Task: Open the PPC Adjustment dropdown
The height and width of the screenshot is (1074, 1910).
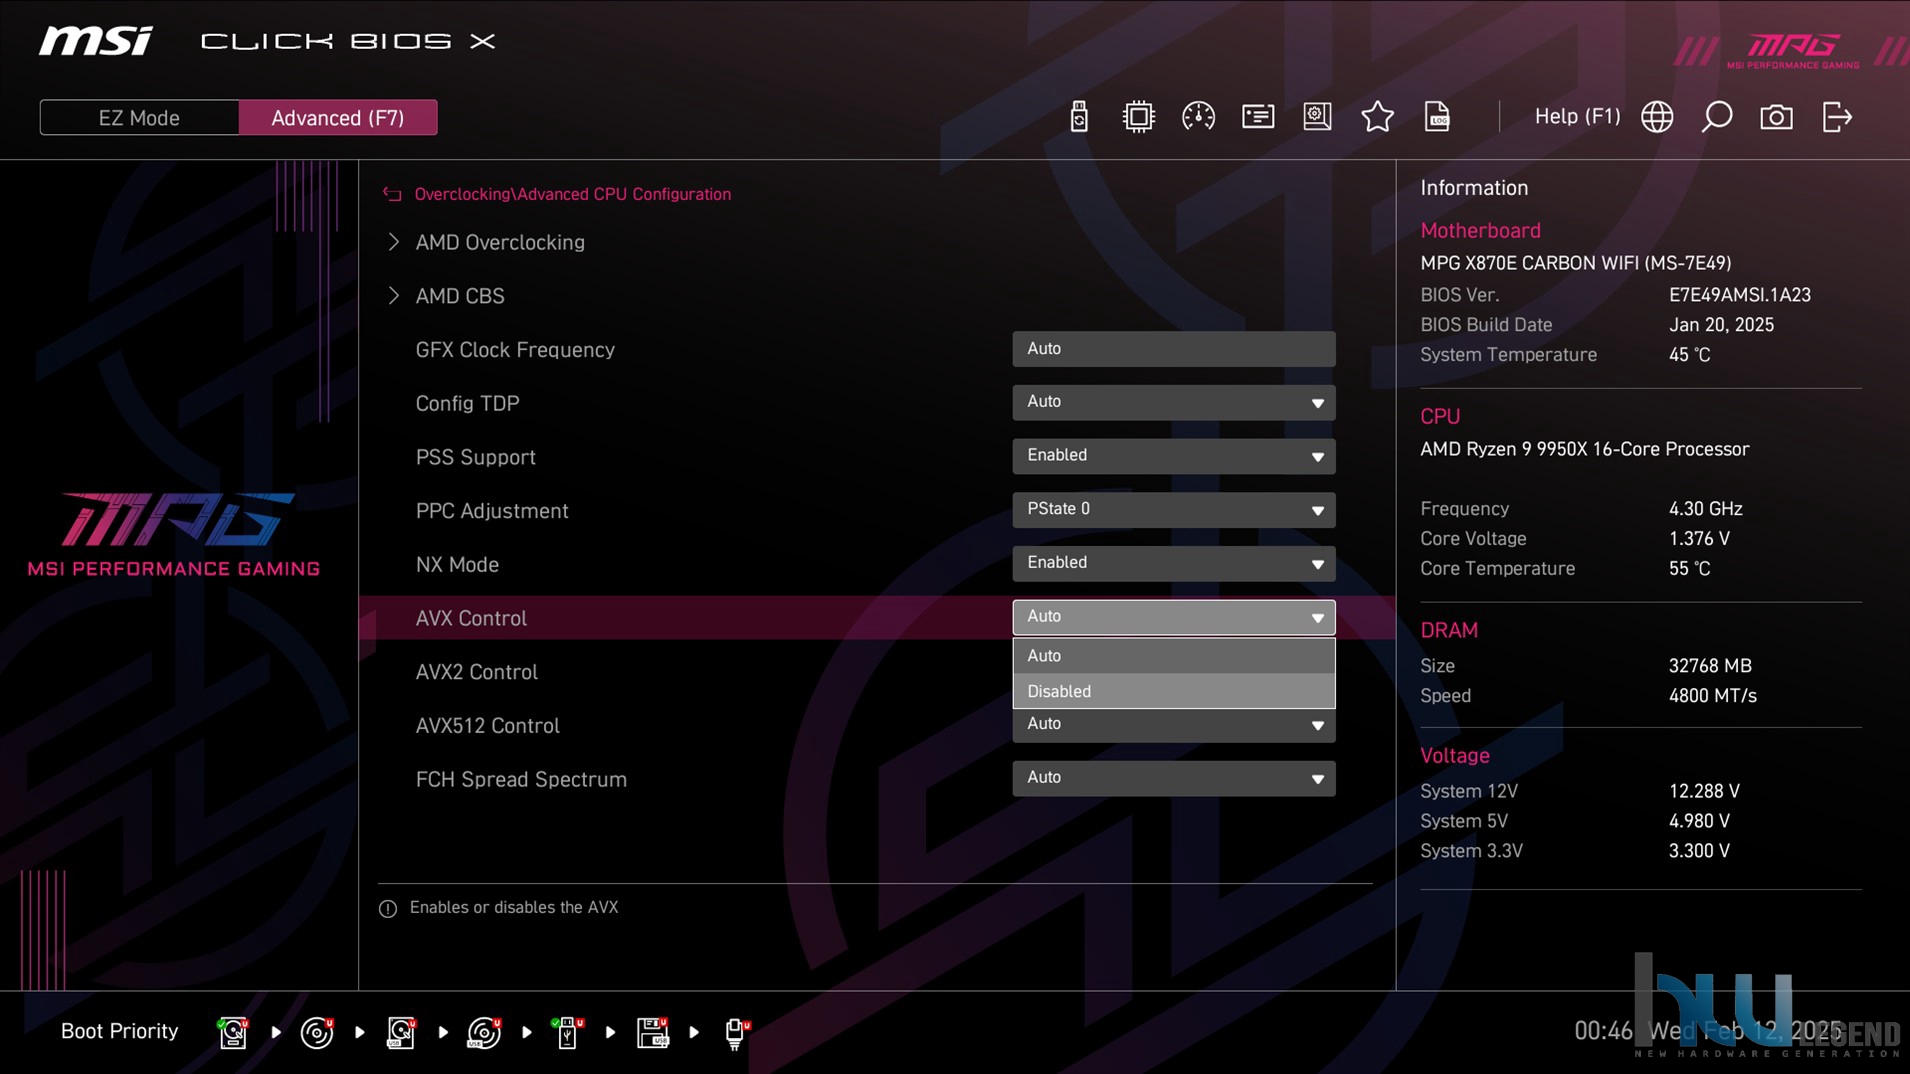Action: tap(1173, 509)
